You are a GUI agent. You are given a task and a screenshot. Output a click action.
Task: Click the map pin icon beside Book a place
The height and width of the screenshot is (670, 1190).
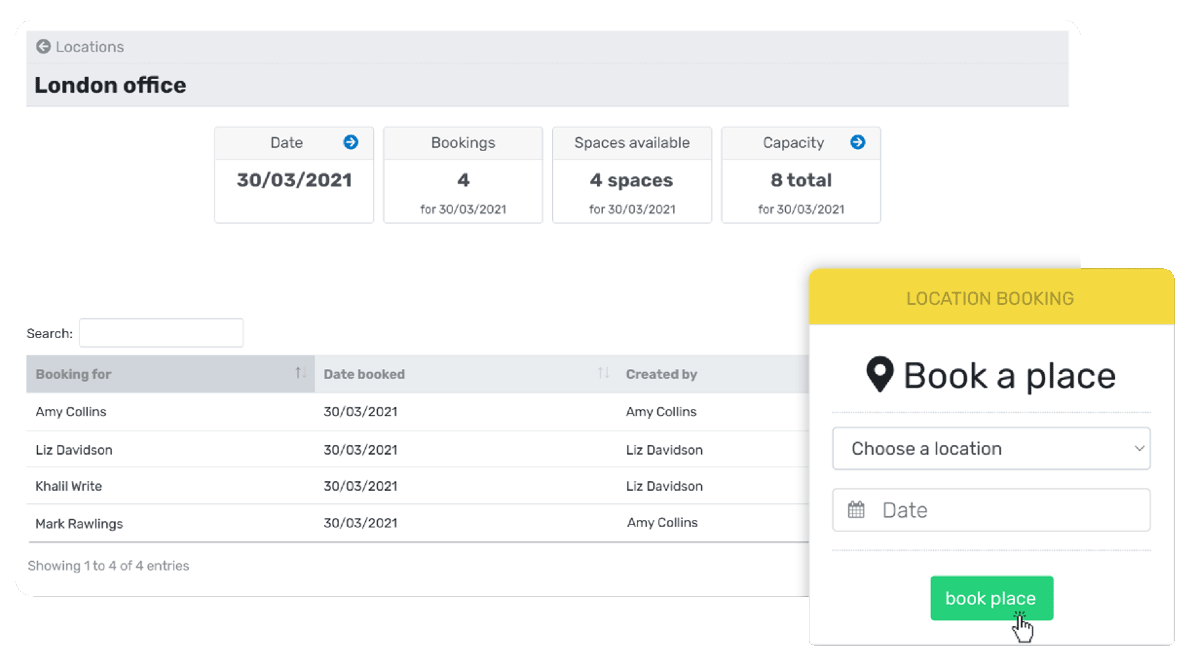[879, 374]
